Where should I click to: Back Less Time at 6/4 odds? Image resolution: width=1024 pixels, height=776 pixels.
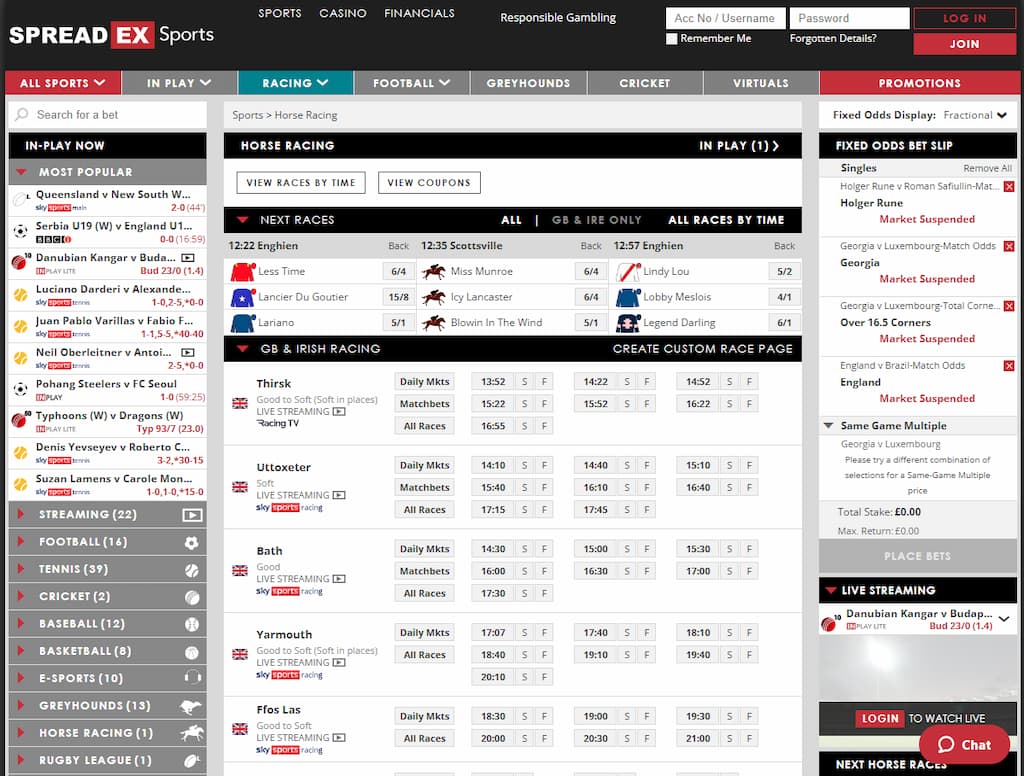pyautogui.click(x=398, y=272)
